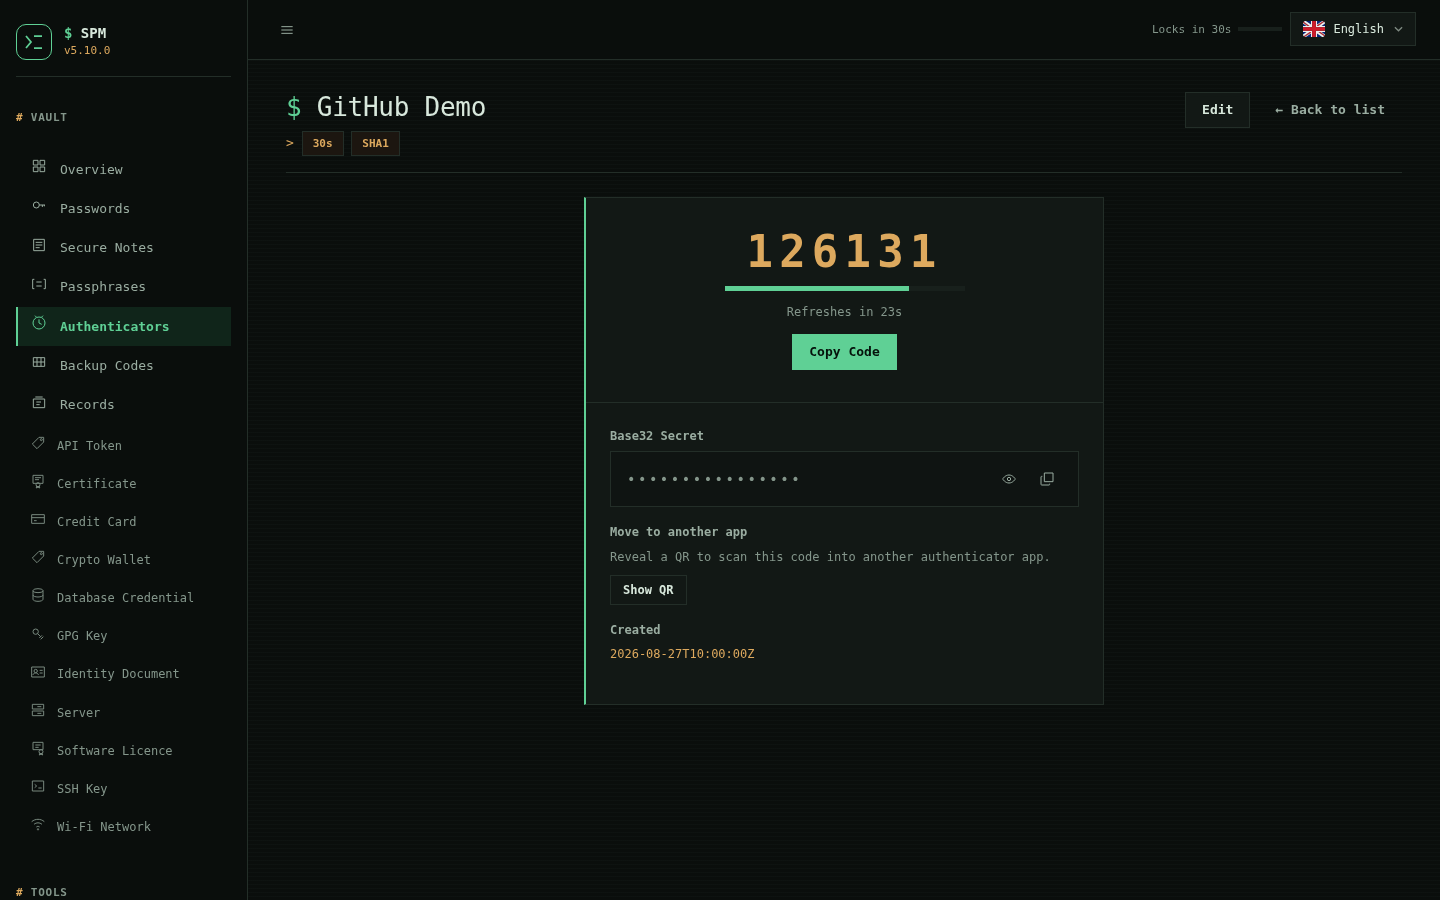Click the masked Base32 Secret field

(844, 479)
